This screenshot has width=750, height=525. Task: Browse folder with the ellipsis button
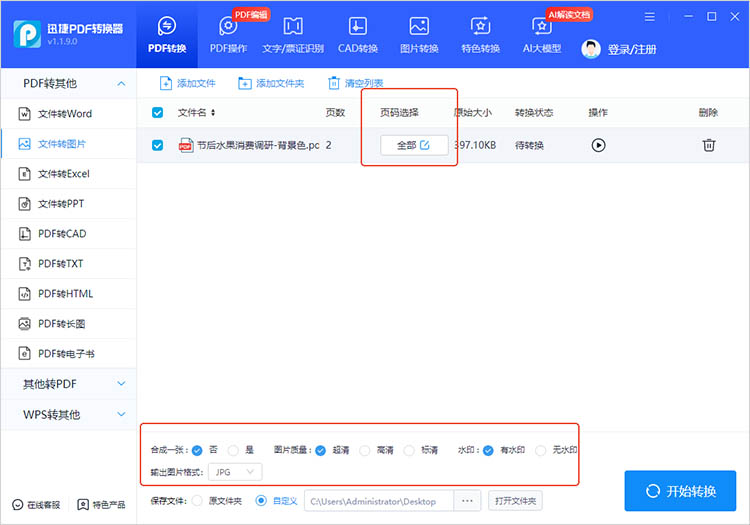pos(467,501)
